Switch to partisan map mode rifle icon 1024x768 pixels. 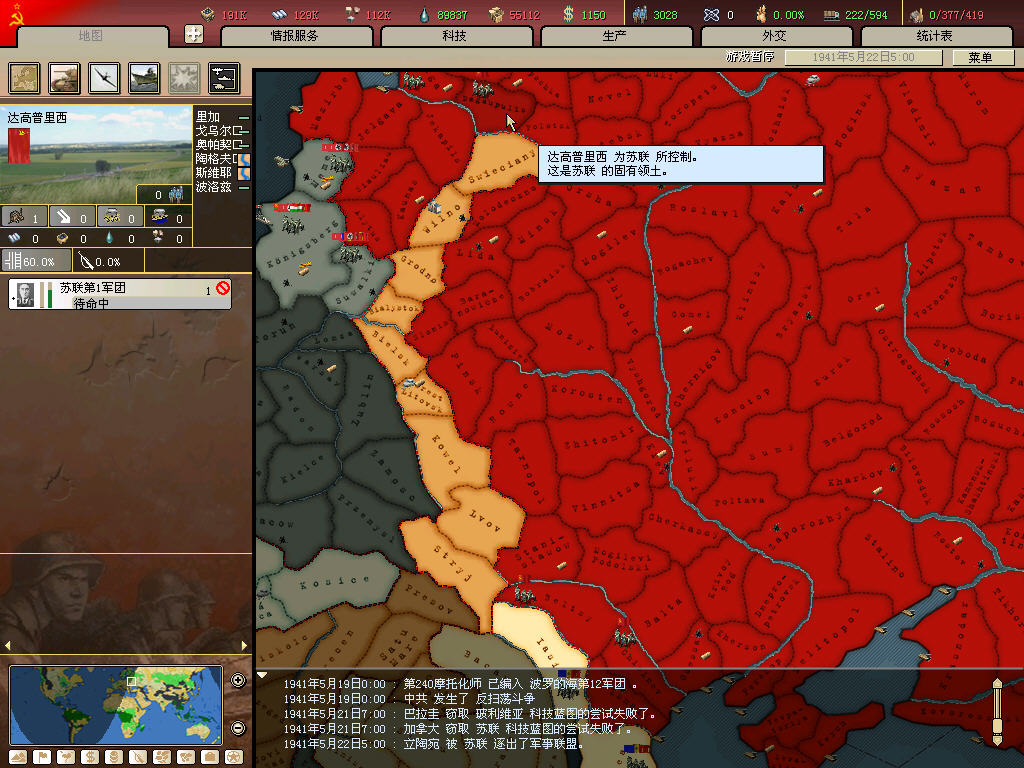click(x=138, y=758)
